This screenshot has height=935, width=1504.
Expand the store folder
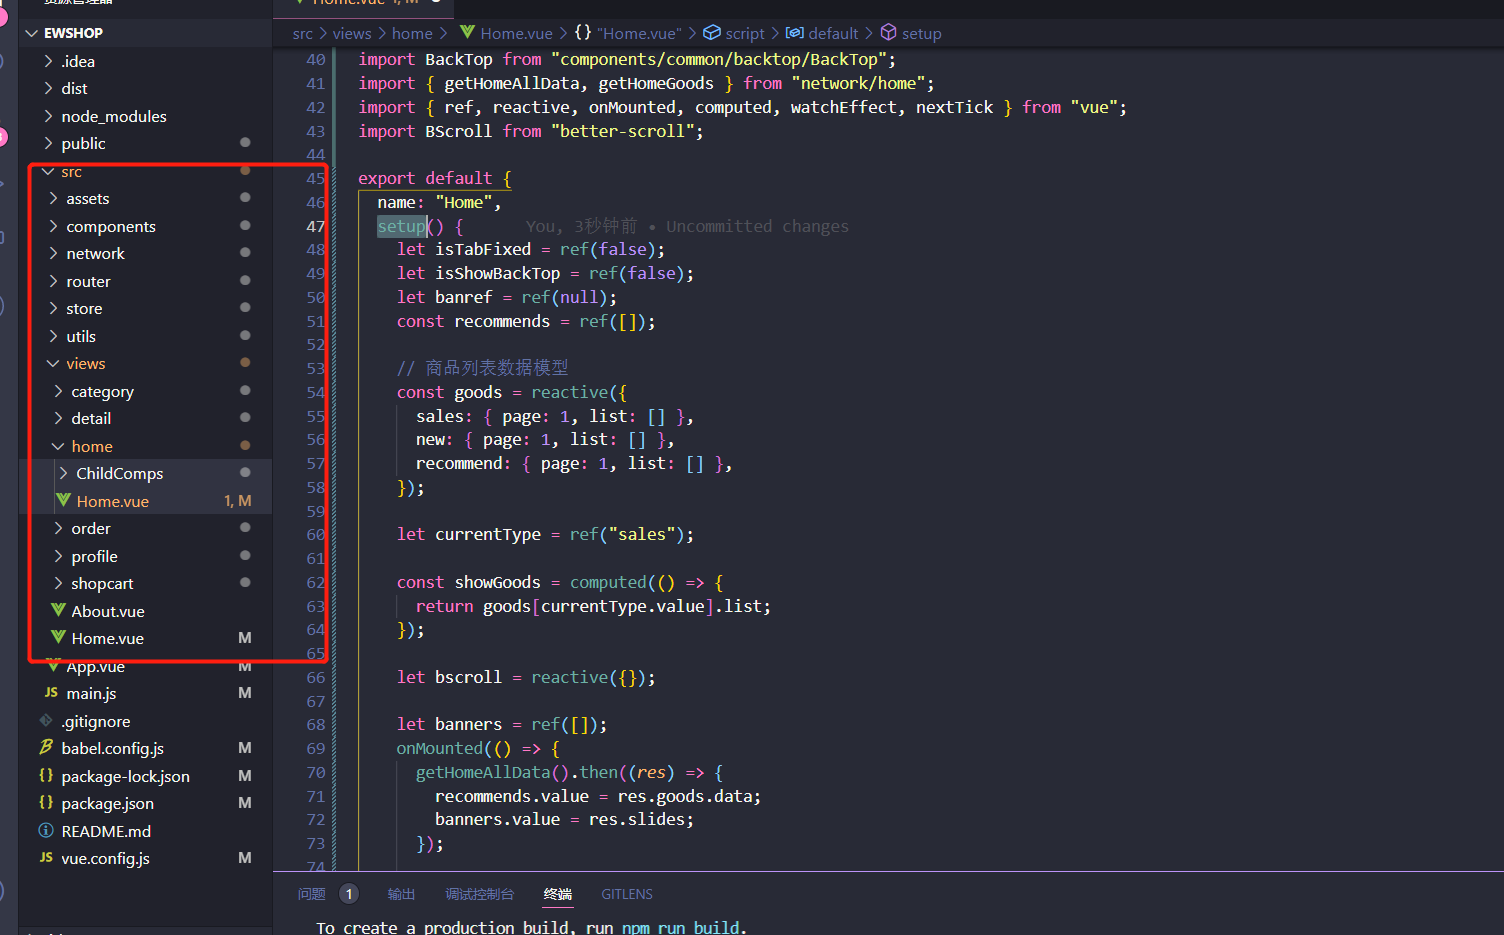tap(84, 309)
